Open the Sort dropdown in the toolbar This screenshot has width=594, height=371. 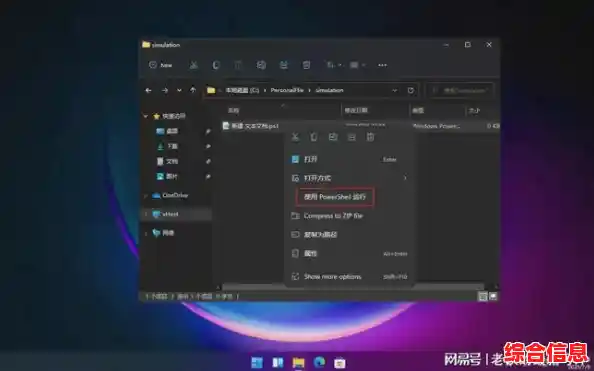(x=334, y=65)
